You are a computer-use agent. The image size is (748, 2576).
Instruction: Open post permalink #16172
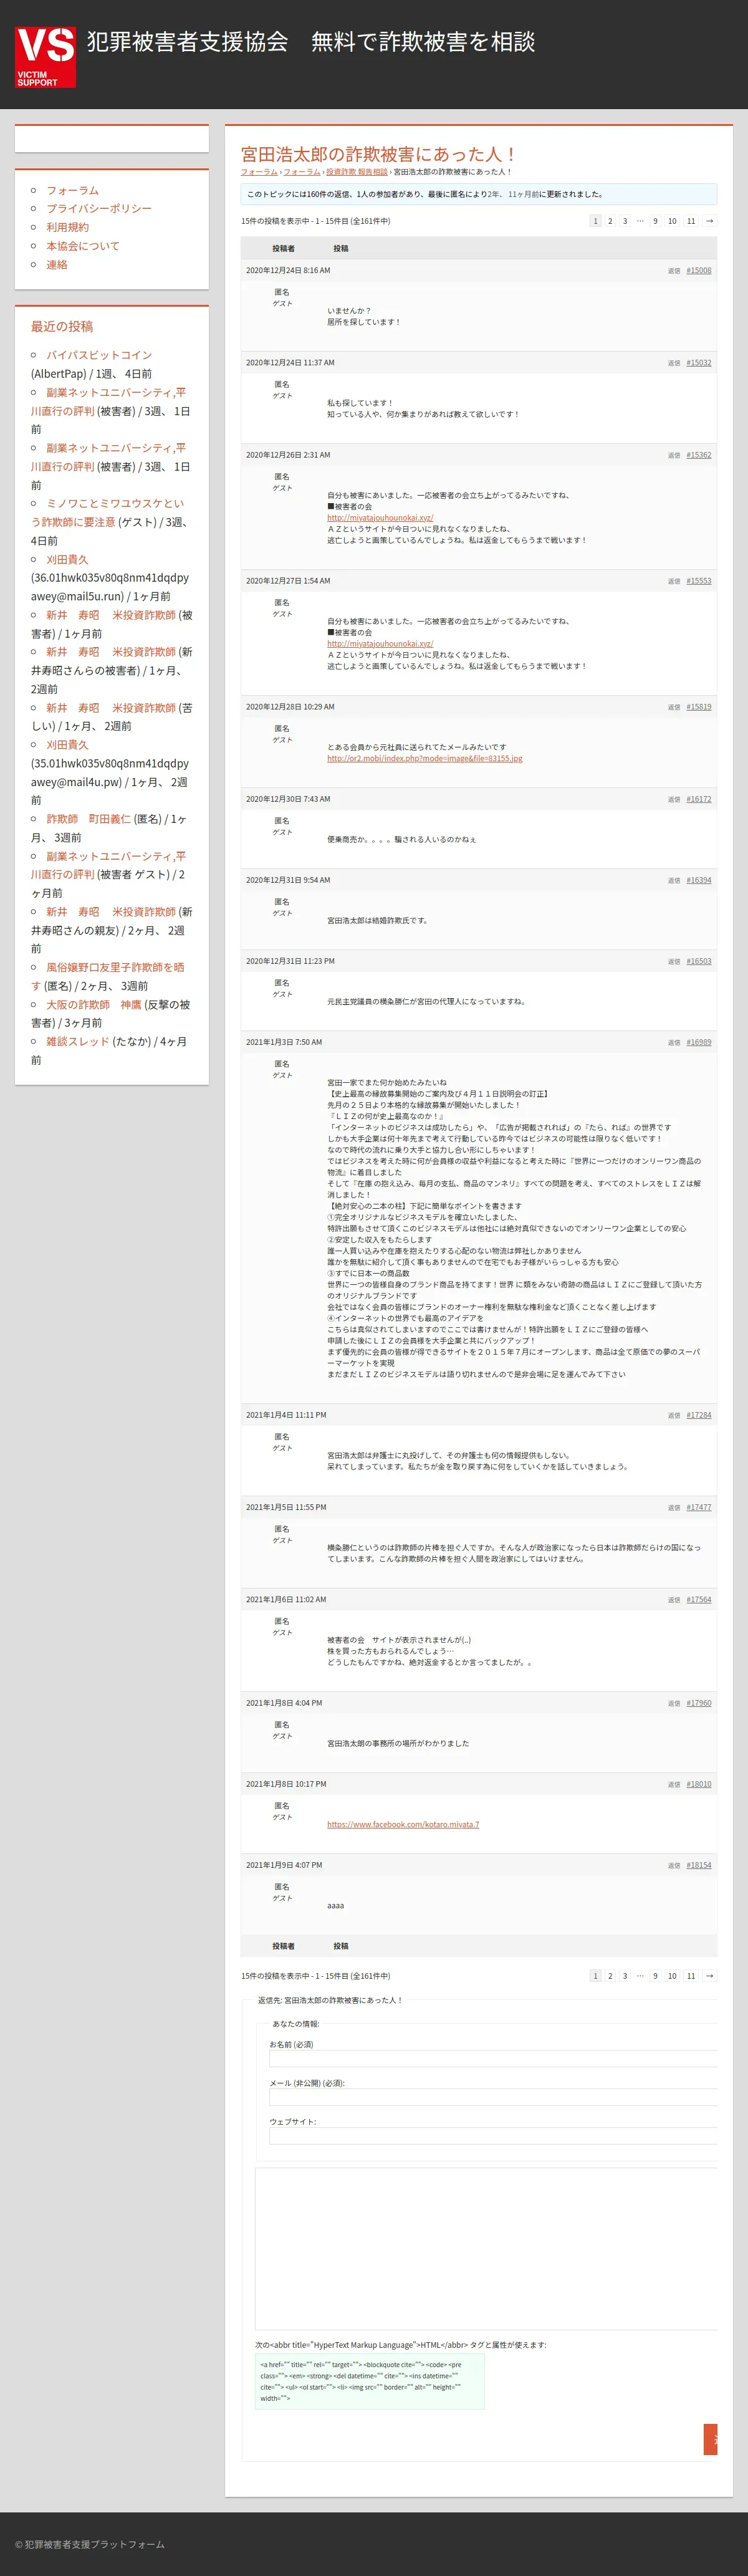[x=699, y=799]
